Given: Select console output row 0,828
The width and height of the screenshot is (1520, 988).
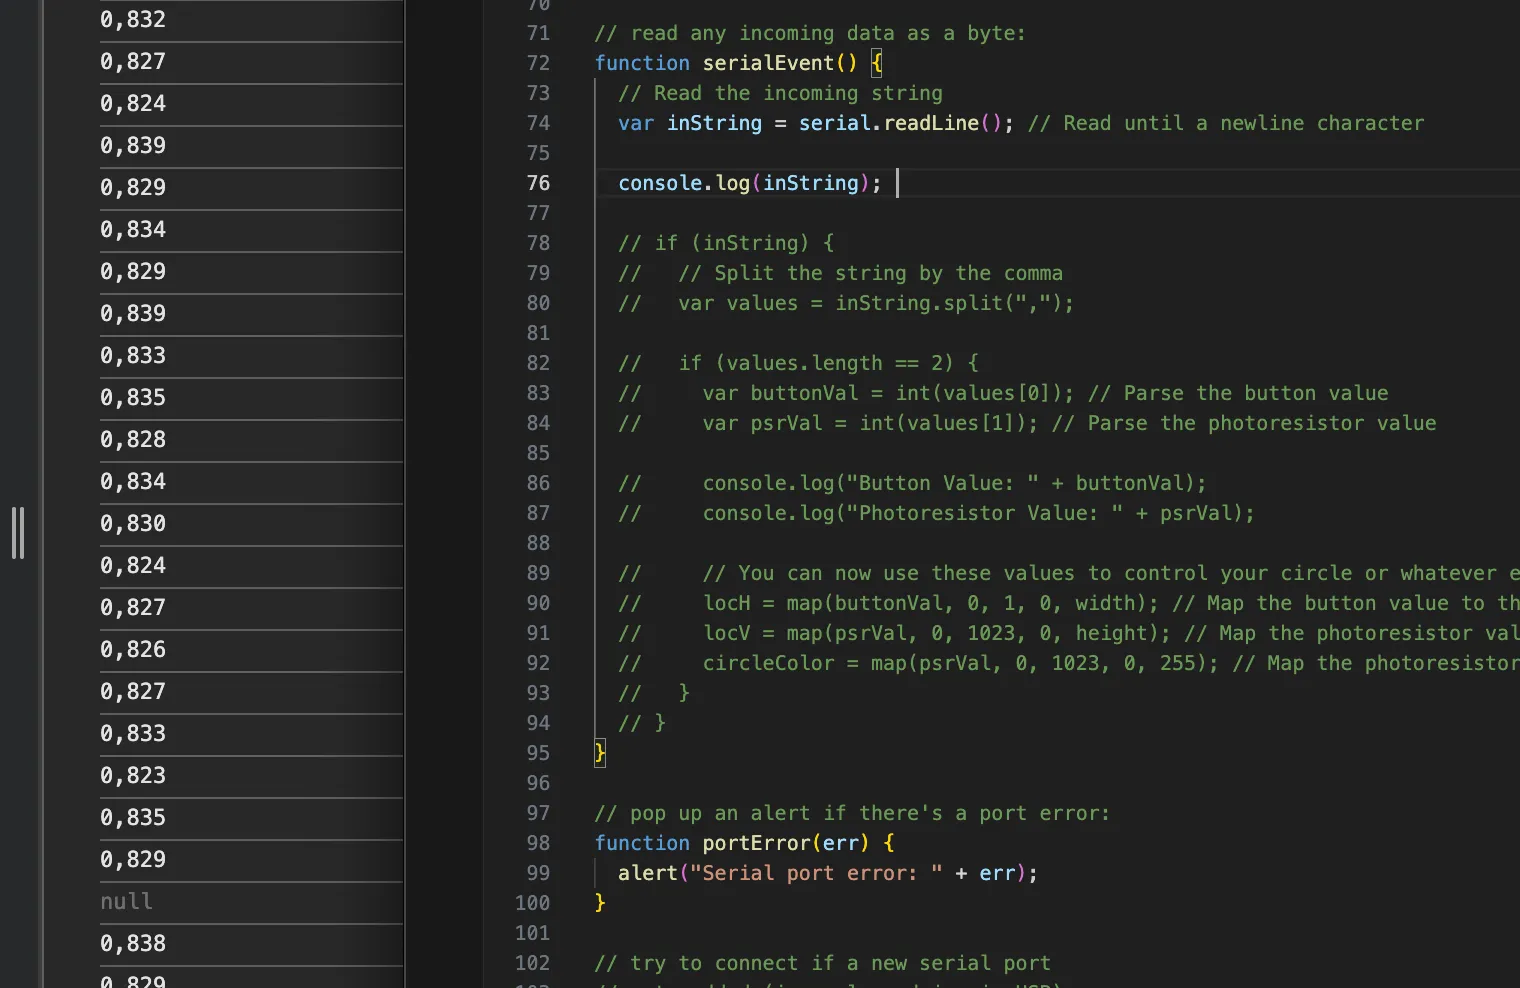Looking at the screenshot, I should [133, 439].
